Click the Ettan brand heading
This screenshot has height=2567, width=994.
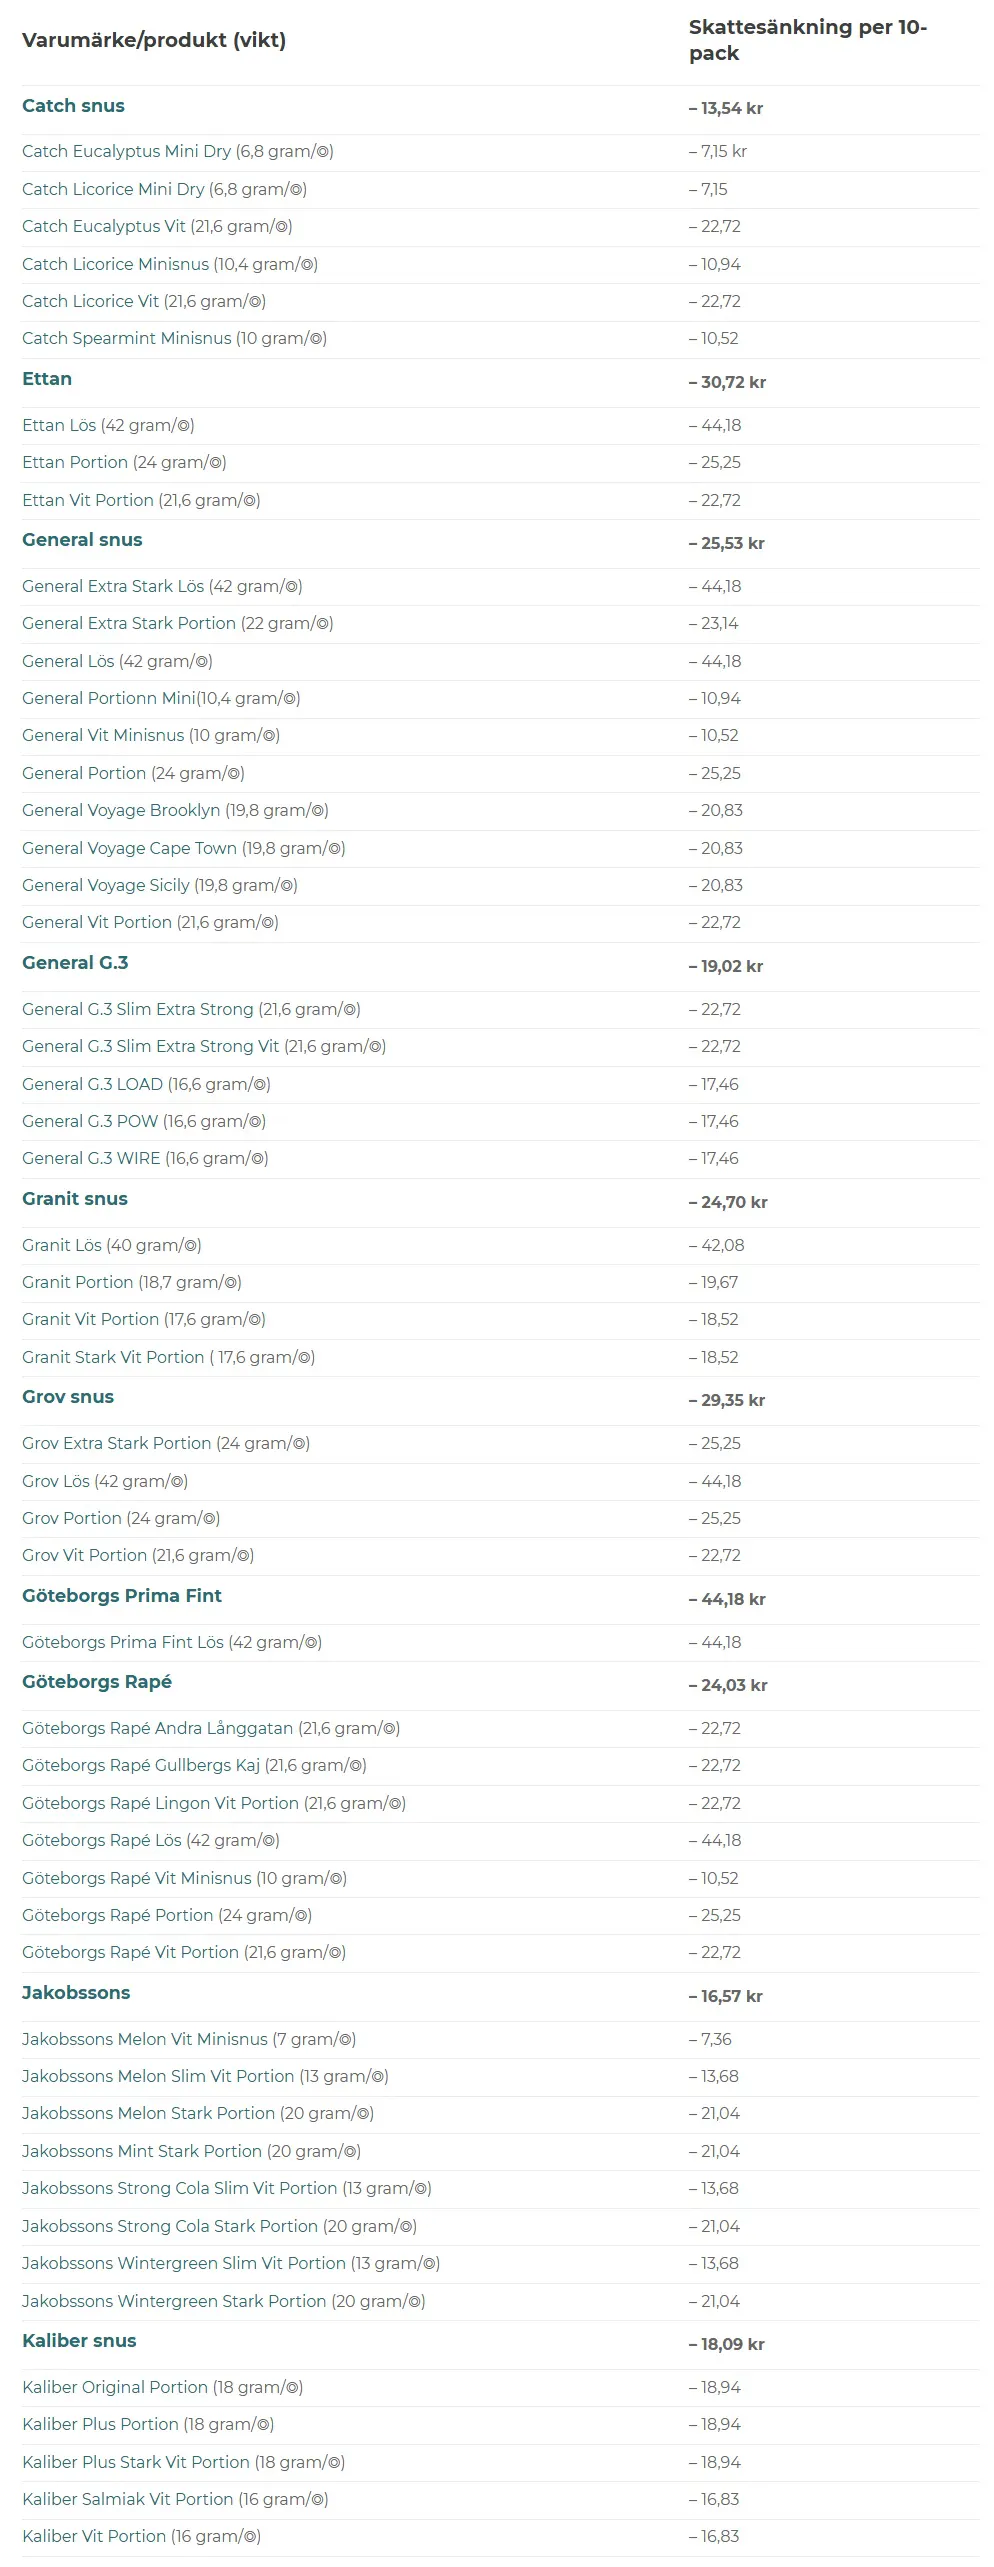(x=47, y=379)
